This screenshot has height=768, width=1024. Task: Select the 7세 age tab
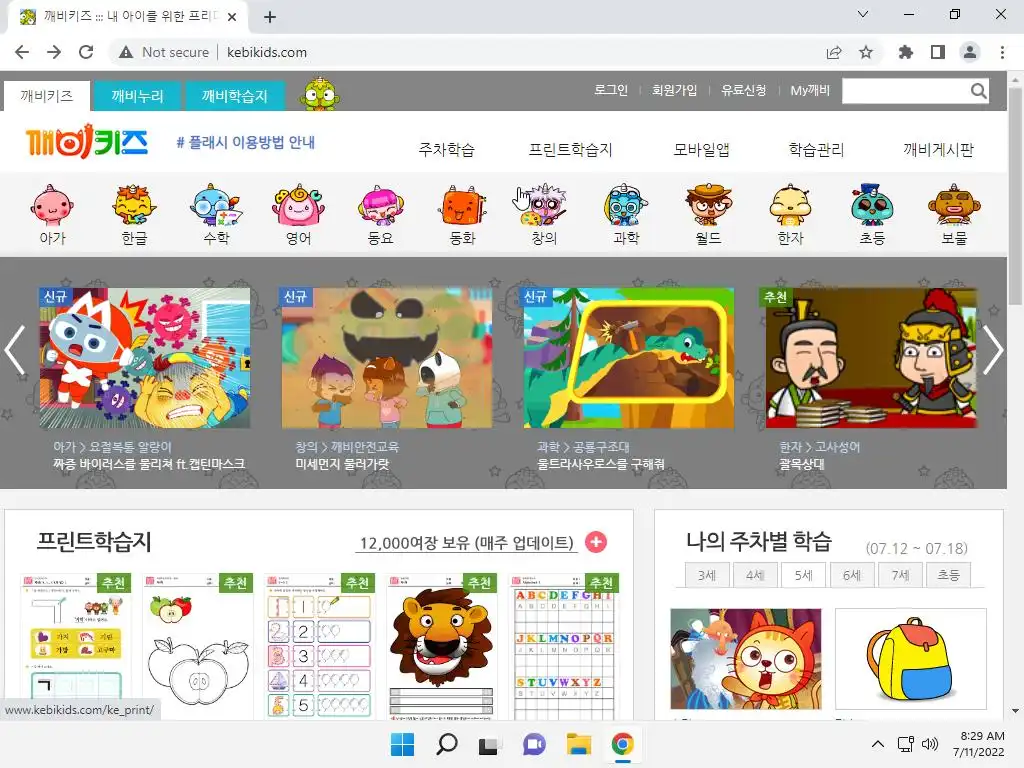tap(901, 575)
